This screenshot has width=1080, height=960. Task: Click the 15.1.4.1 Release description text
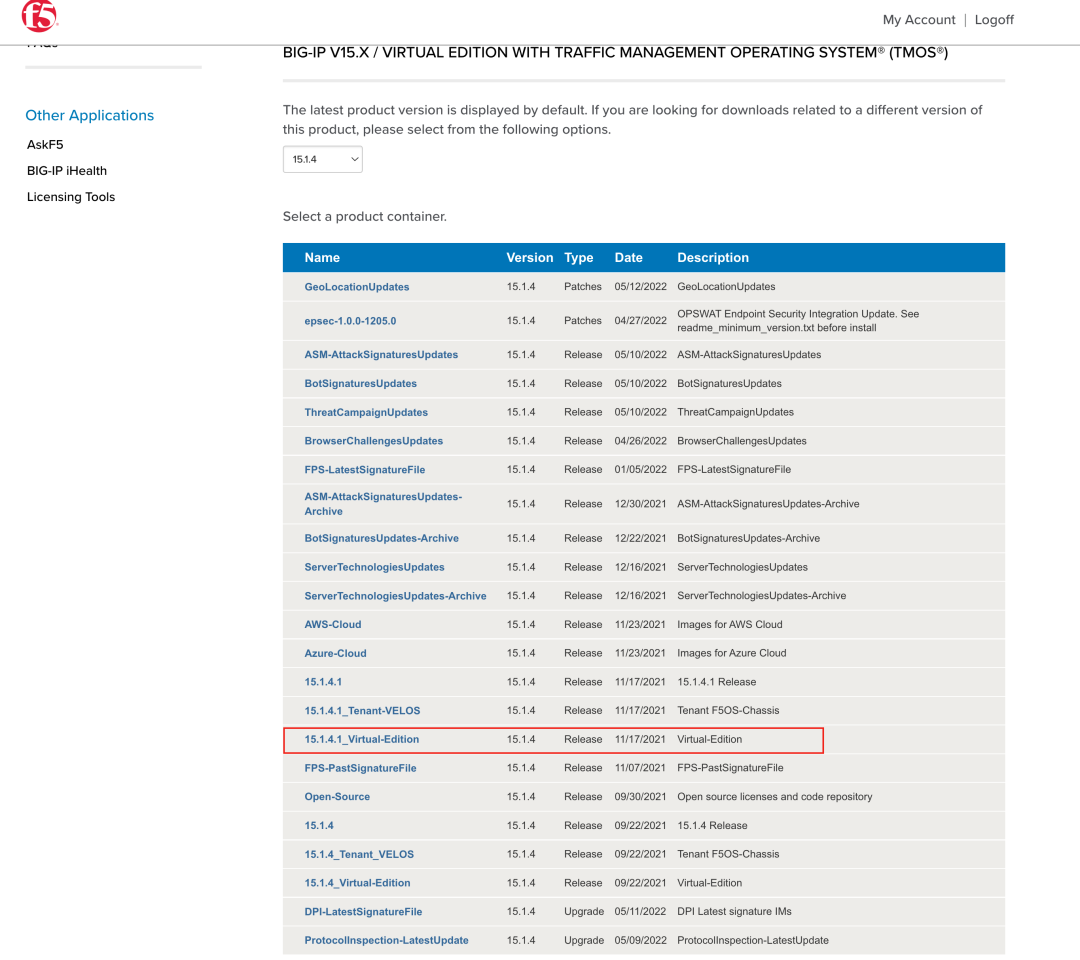(x=716, y=682)
